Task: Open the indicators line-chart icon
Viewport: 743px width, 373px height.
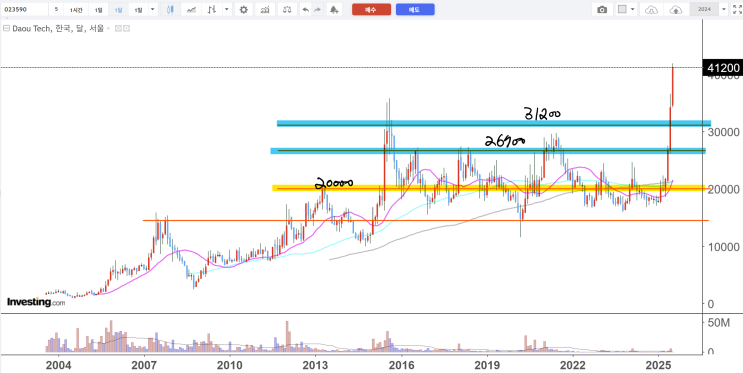Action: pos(192,9)
